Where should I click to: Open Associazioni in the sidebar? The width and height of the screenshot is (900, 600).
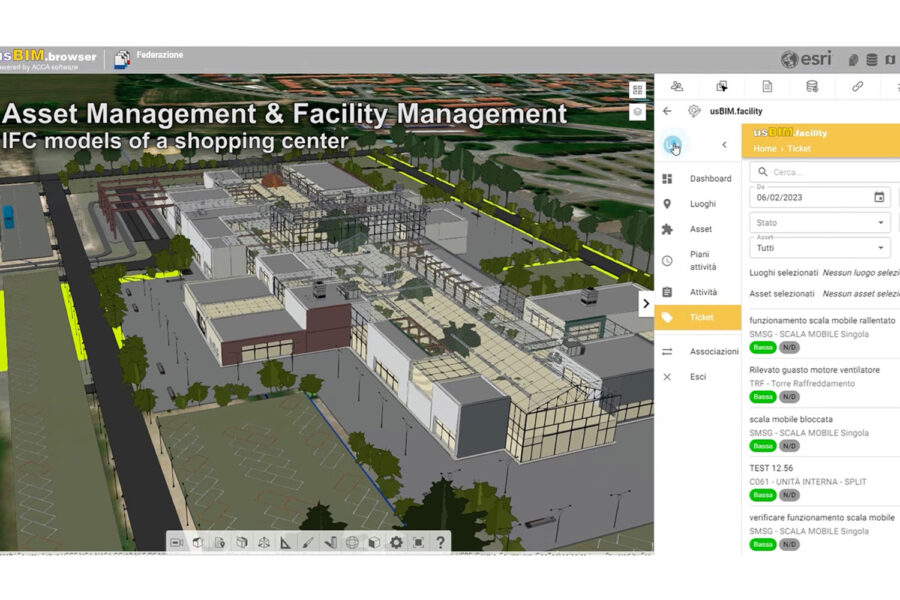(698, 351)
